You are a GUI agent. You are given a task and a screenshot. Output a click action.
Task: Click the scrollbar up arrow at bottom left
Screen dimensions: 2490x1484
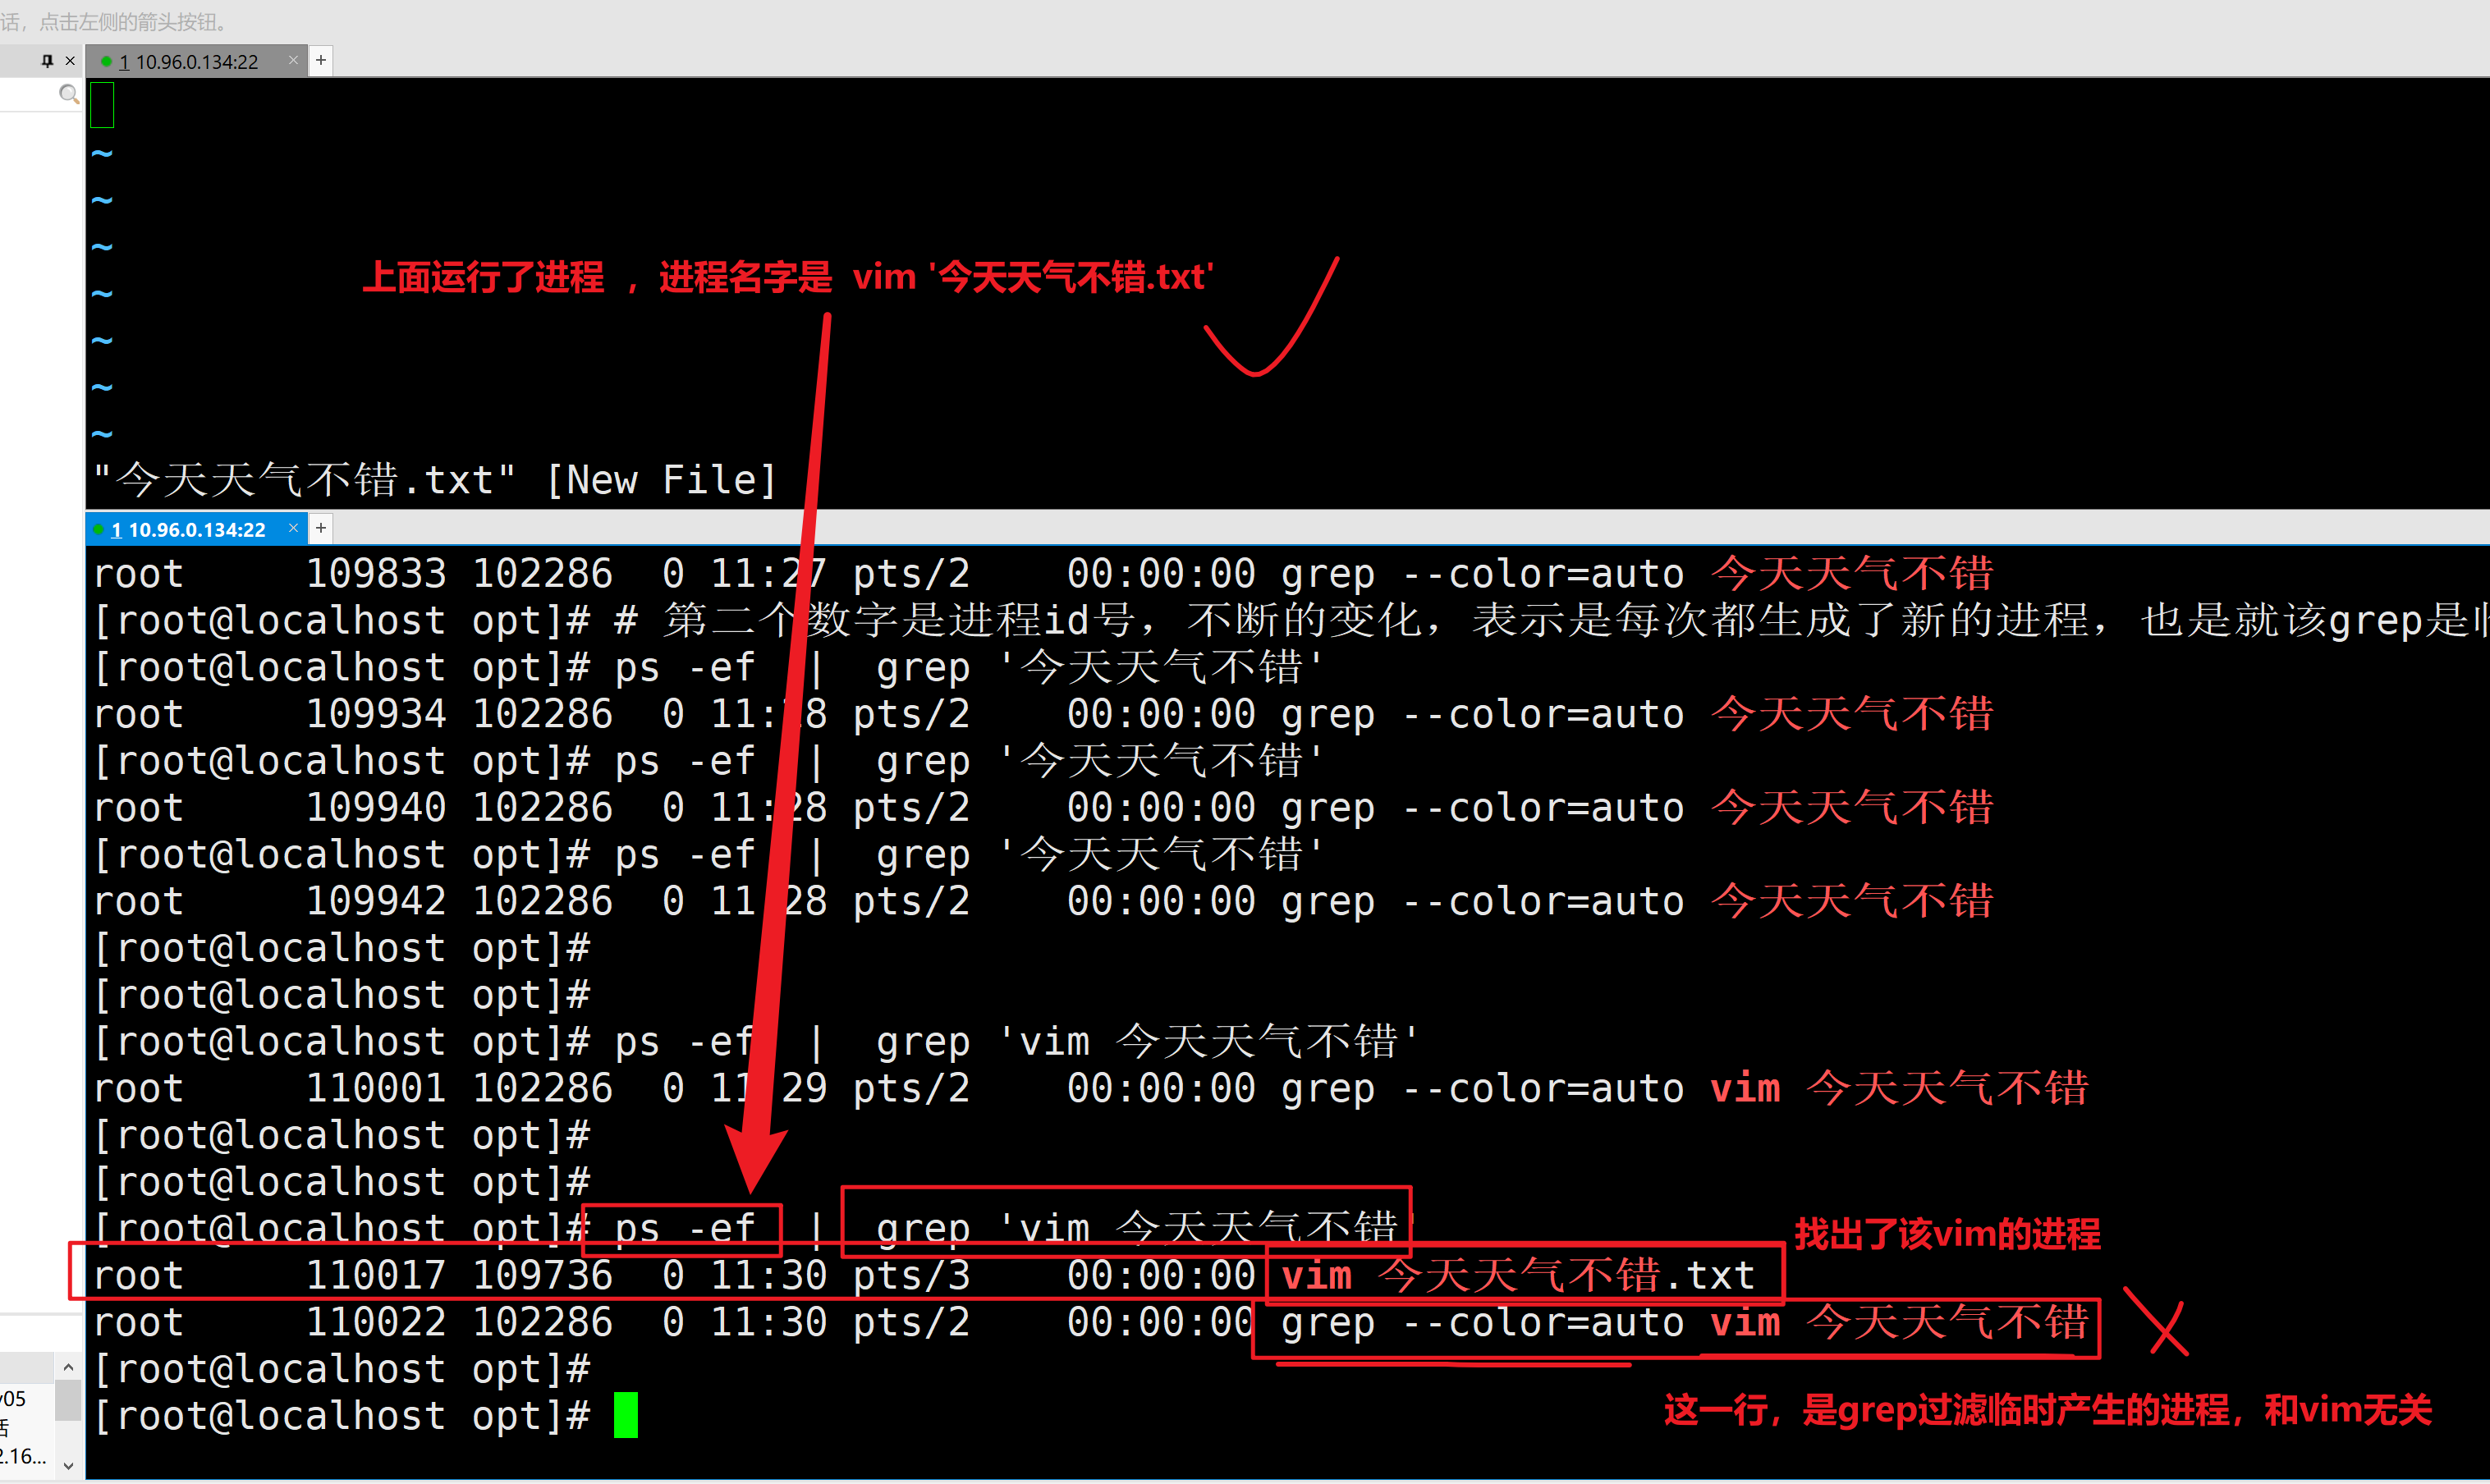68,1368
